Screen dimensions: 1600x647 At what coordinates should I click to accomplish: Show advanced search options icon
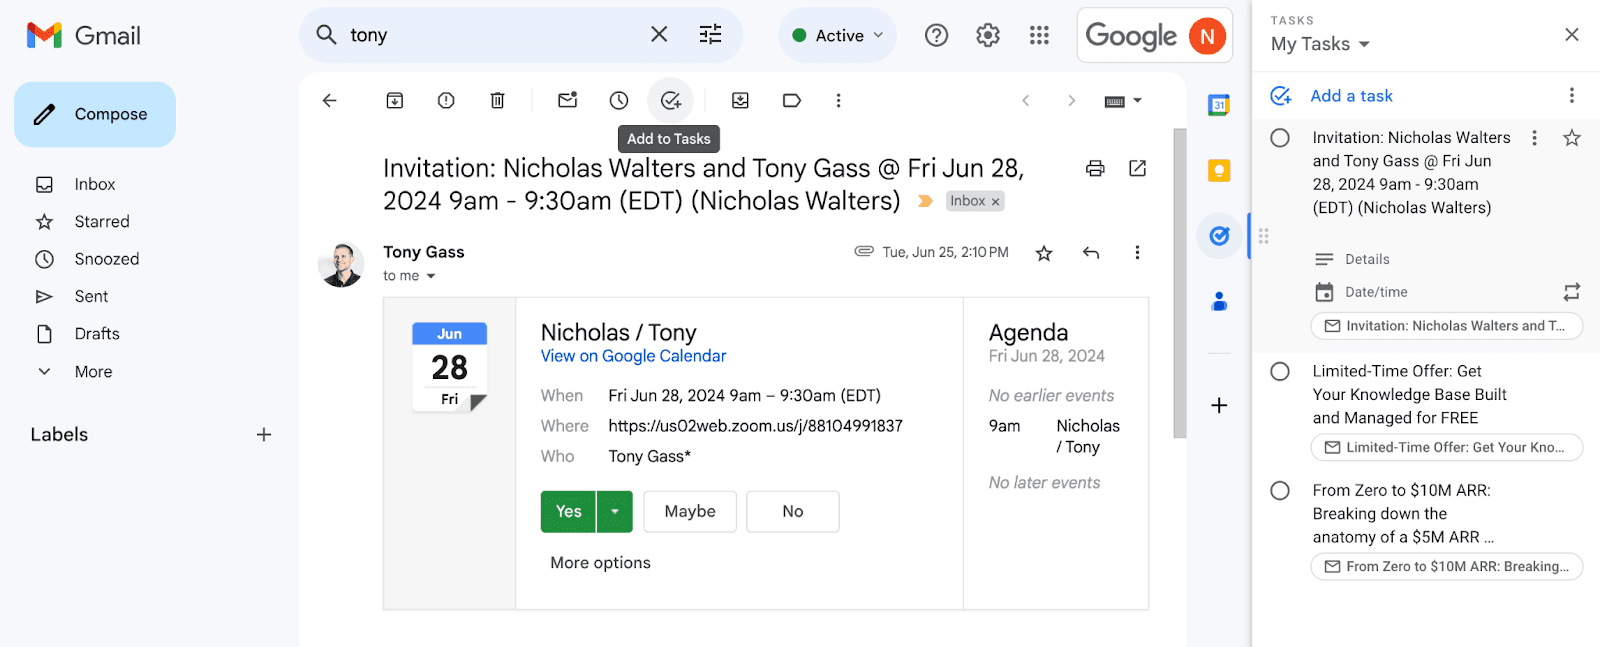[710, 35]
